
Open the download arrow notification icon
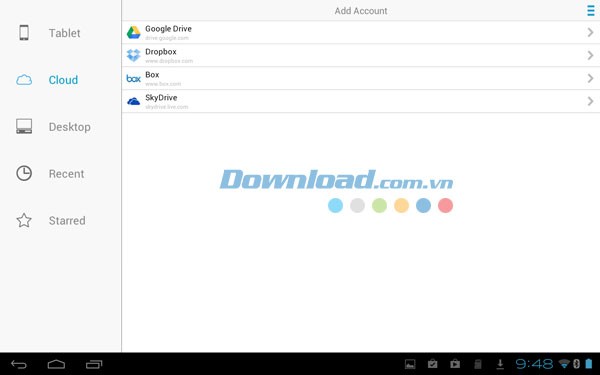500,364
